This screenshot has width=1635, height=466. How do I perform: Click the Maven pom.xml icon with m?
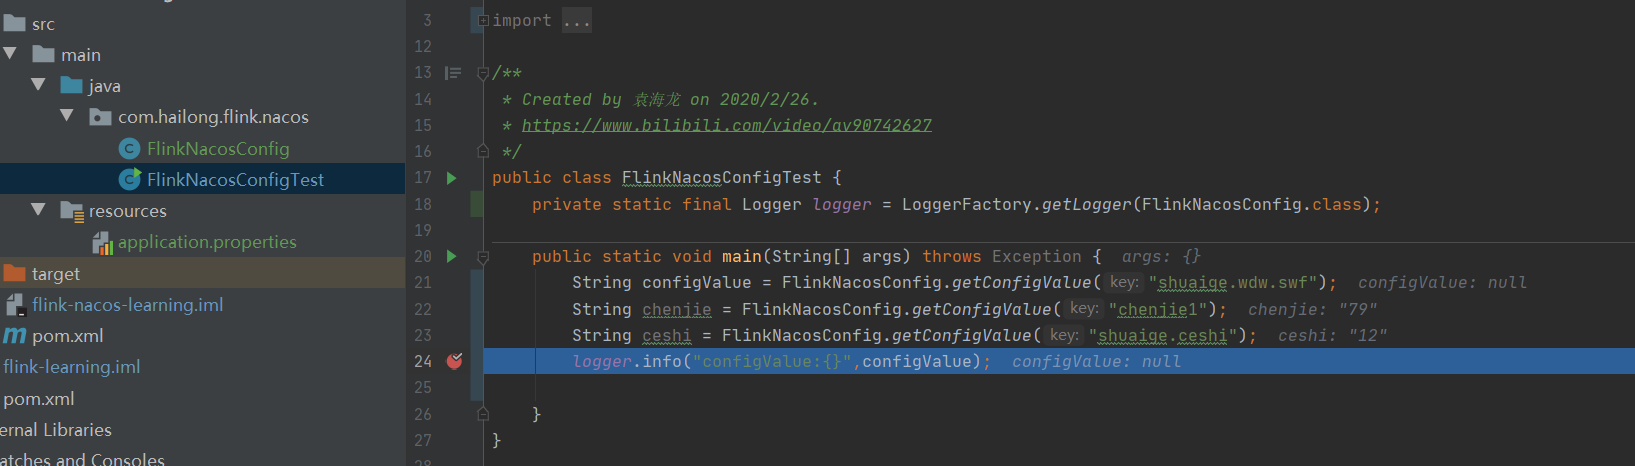point(14,336)
